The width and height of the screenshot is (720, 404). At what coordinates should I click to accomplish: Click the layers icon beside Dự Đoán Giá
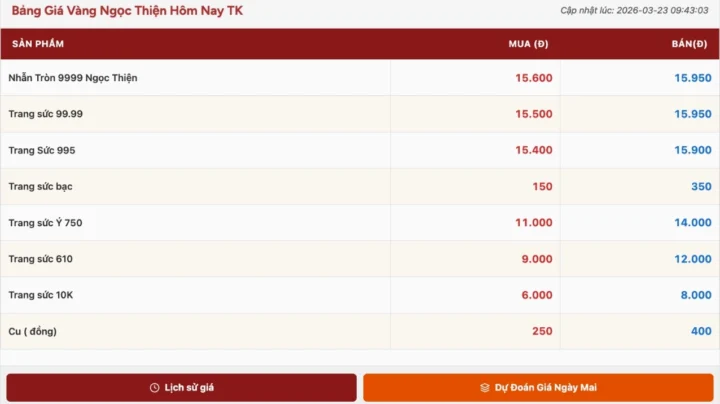pyautogui.click(x=485, y=388)
